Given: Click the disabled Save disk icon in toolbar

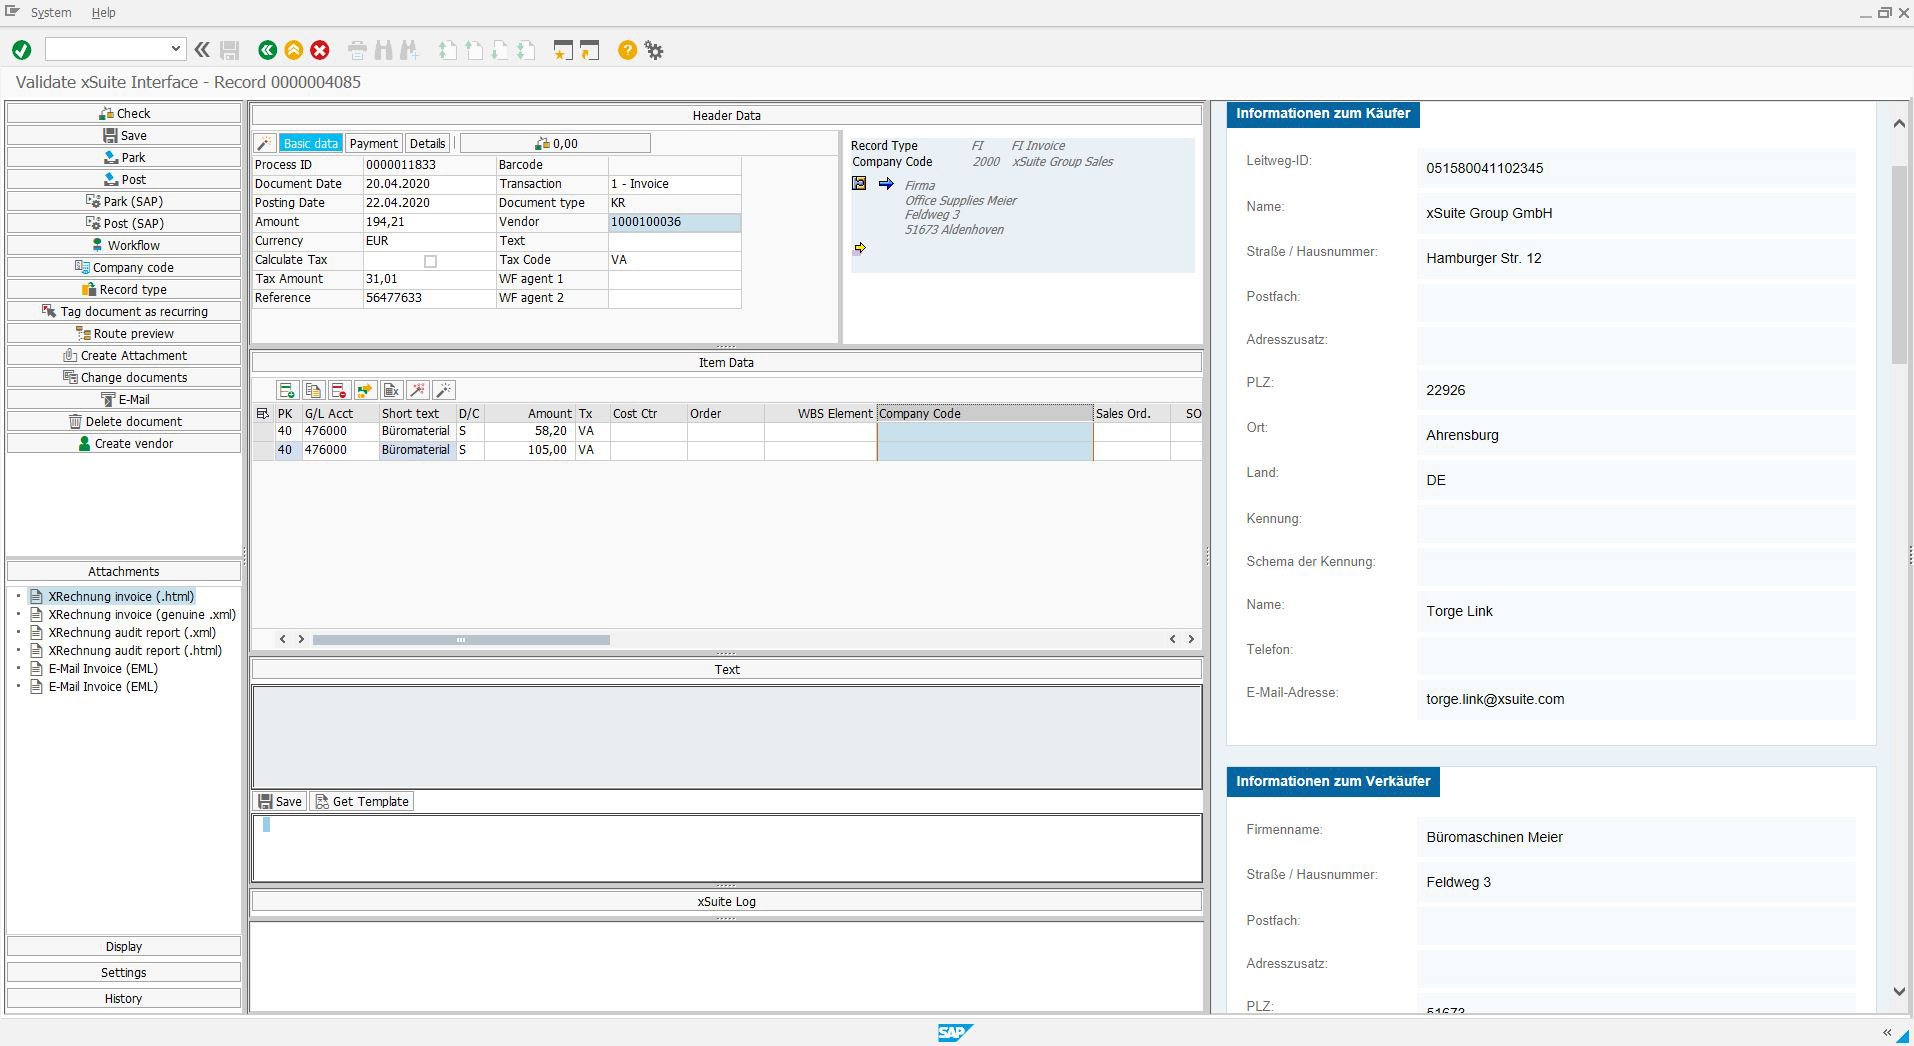Looking at the screenshot, I should coord(230,50).
